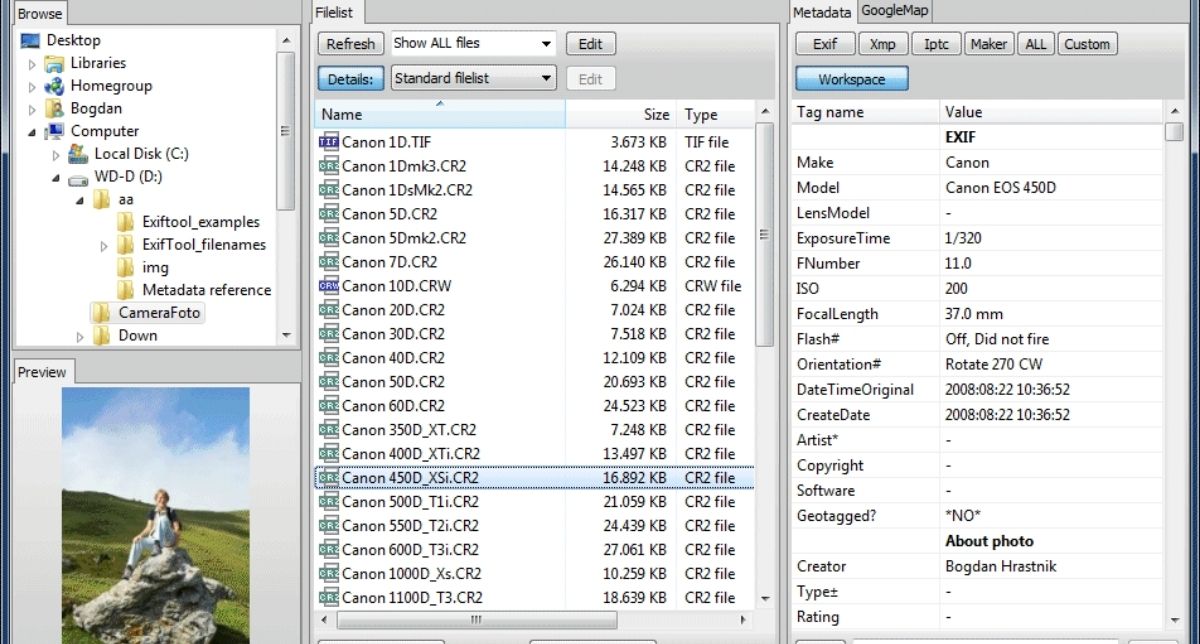
Task: Toggle the Details: button
Action: pos(350,79)
